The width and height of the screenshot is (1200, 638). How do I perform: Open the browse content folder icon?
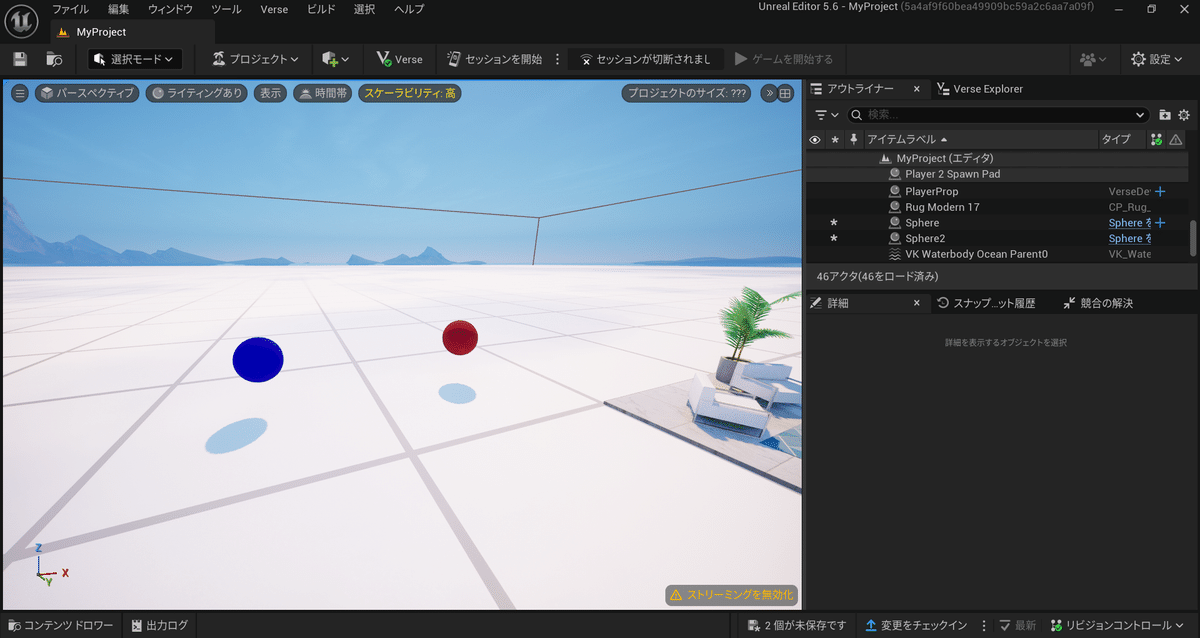54,59
